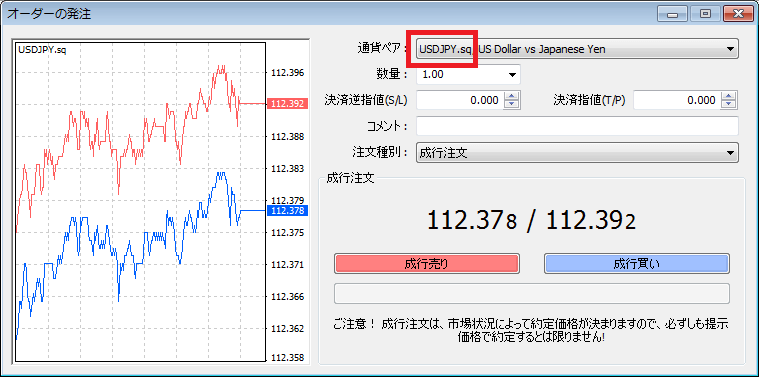
Task: Click the 112.383 axis price label
Action: 288,168
